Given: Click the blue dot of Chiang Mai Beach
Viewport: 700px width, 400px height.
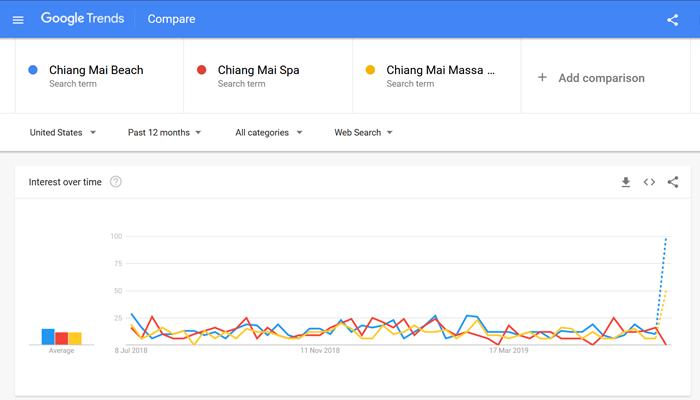Looking at the screenshot, I should pyautogui.click(x=33, y=70).
